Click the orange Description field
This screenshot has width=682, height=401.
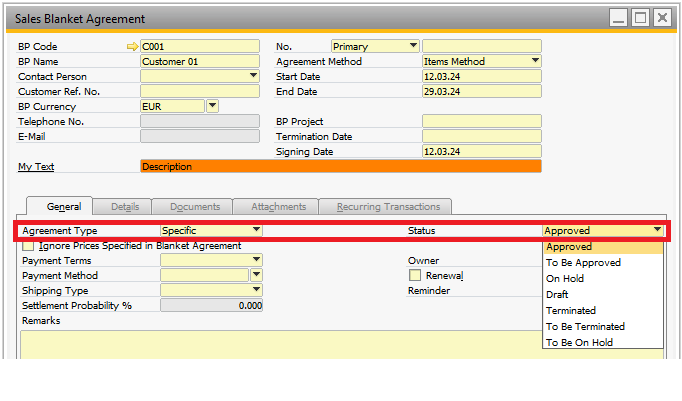point(340,167)
